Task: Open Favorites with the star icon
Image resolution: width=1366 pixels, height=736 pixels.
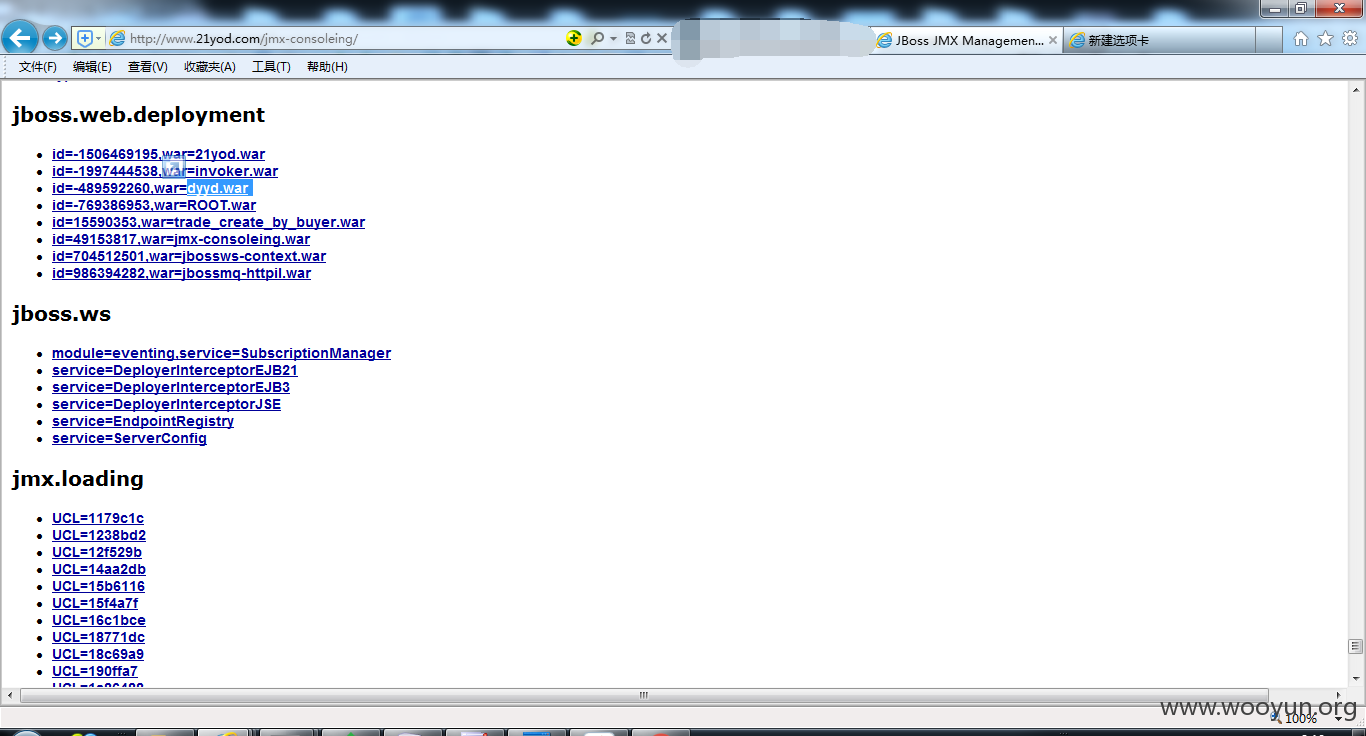Action: pyautogui.click(x=1326, y=39)
